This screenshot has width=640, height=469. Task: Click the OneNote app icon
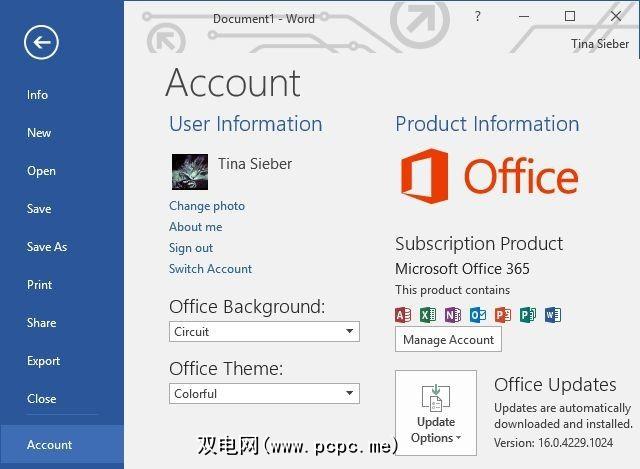[x=453, y=315]
